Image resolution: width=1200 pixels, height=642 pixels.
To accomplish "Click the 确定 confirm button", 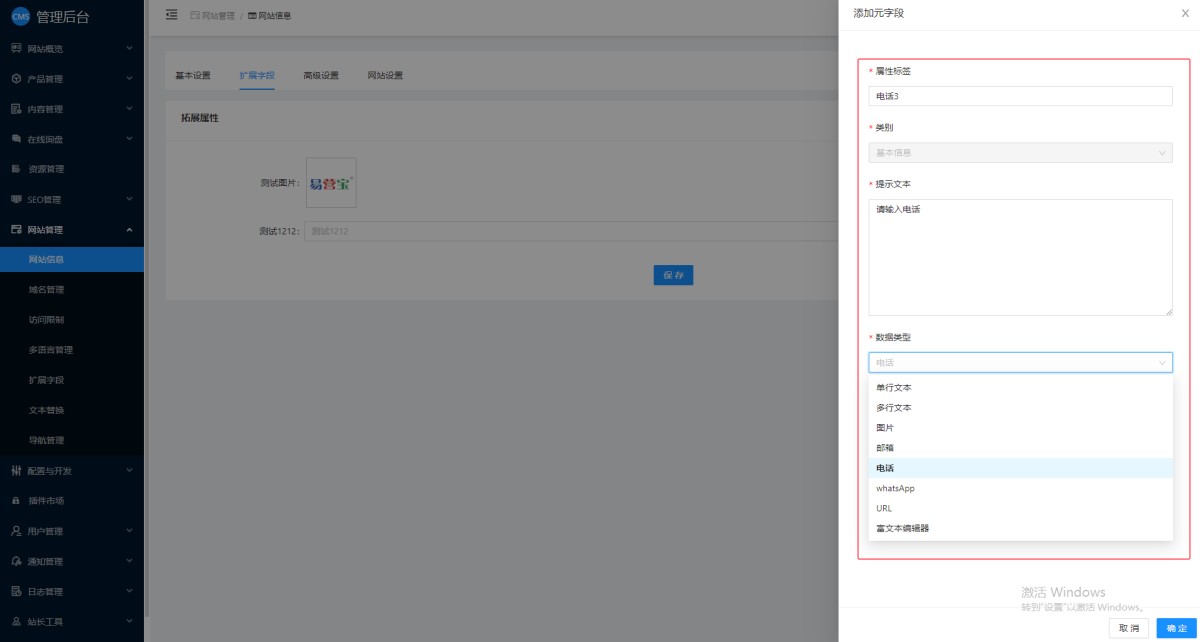I will (1177, 628).
